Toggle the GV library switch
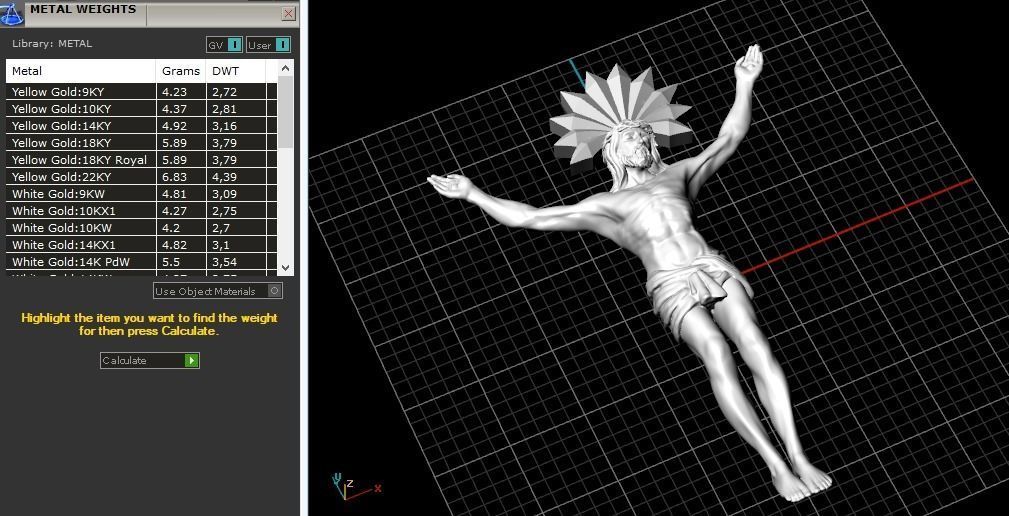Viewport: 1009px width, 516px height. (236, 45)
